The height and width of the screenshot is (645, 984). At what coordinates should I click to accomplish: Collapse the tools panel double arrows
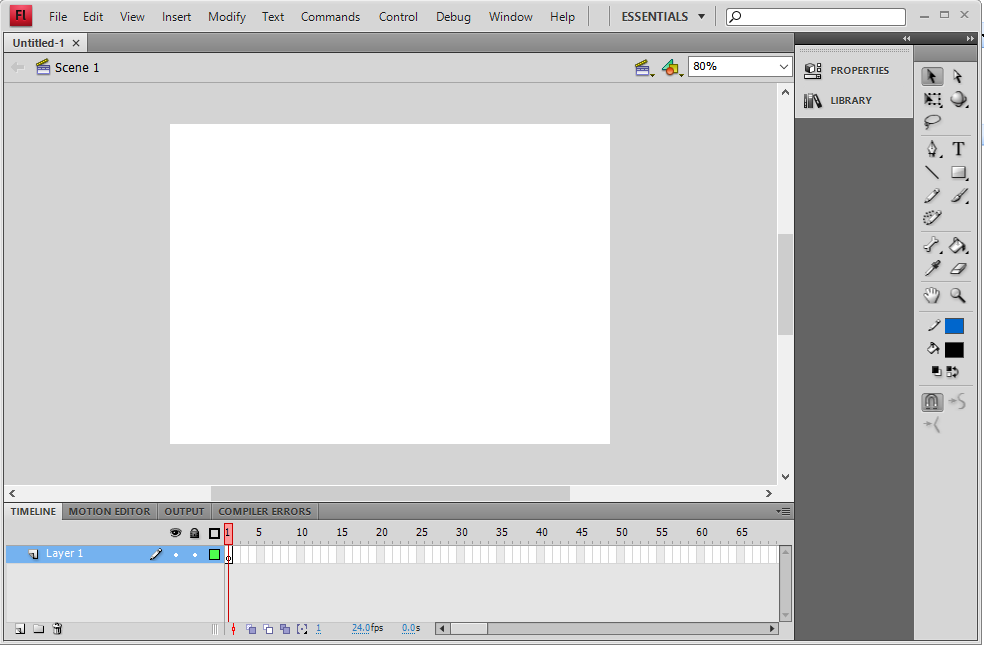pos(970,39)
